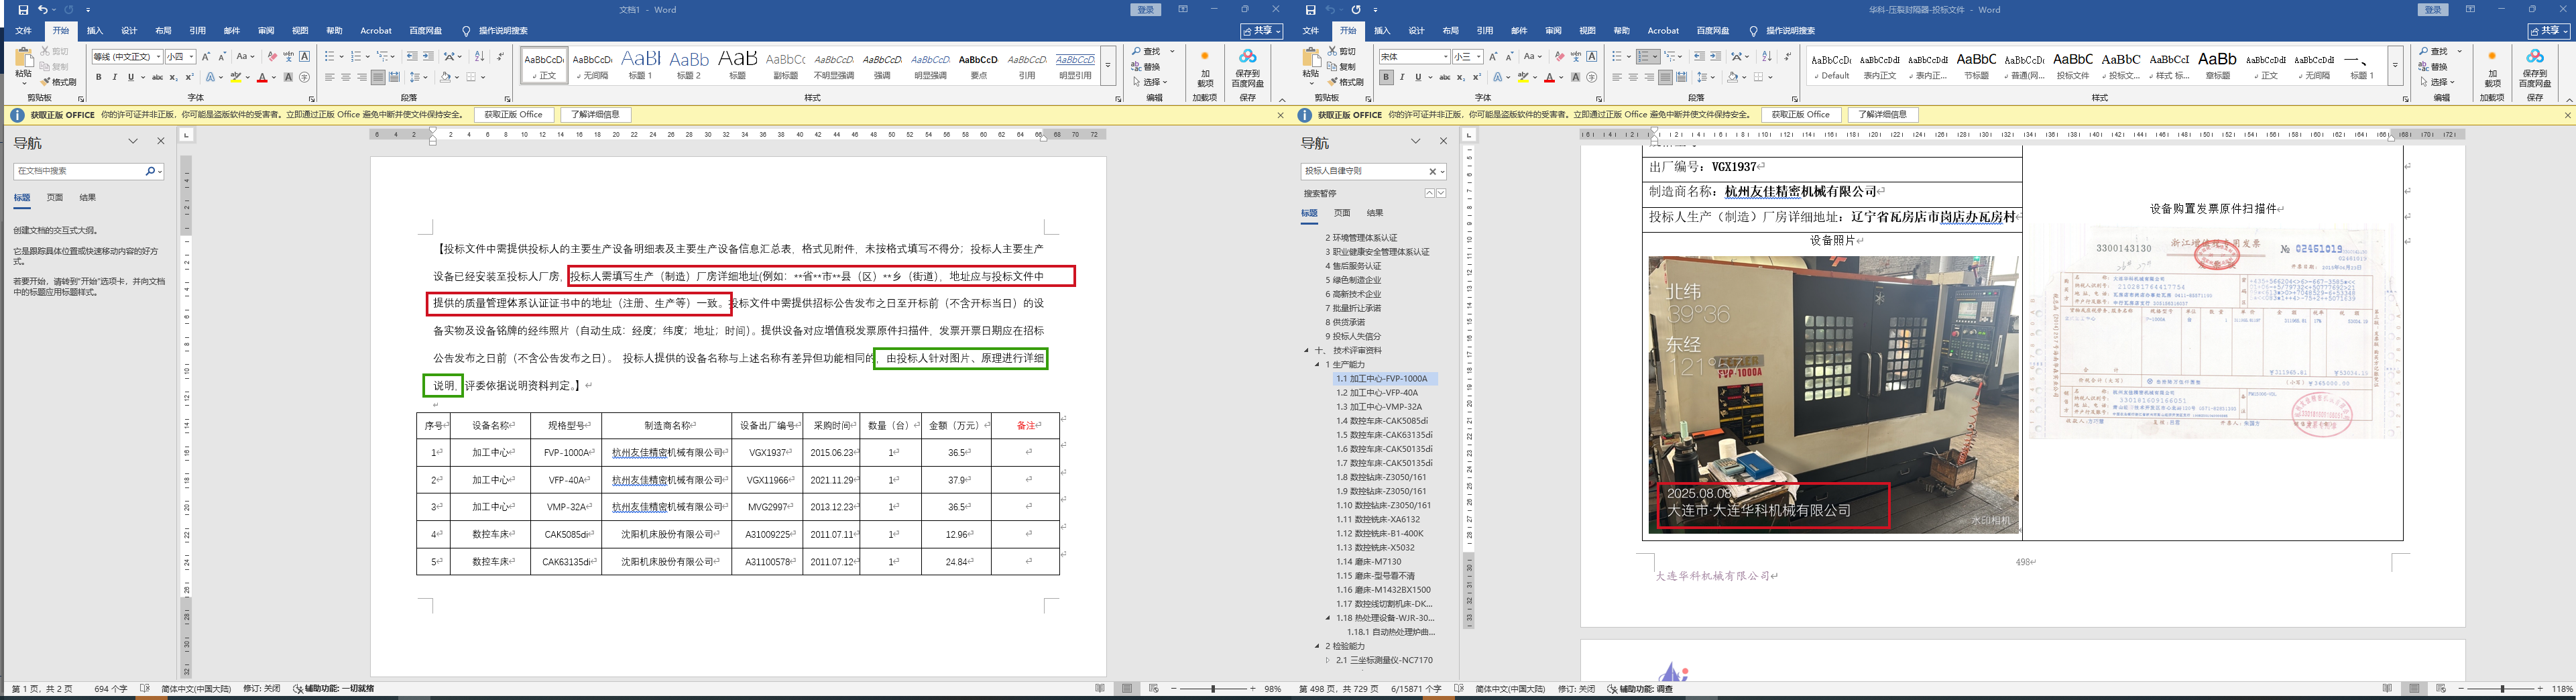Viewport: 2576px width, 700px height.
Task: Toggle Bold in the right window ribbon
Action: tap(1386, 77)
